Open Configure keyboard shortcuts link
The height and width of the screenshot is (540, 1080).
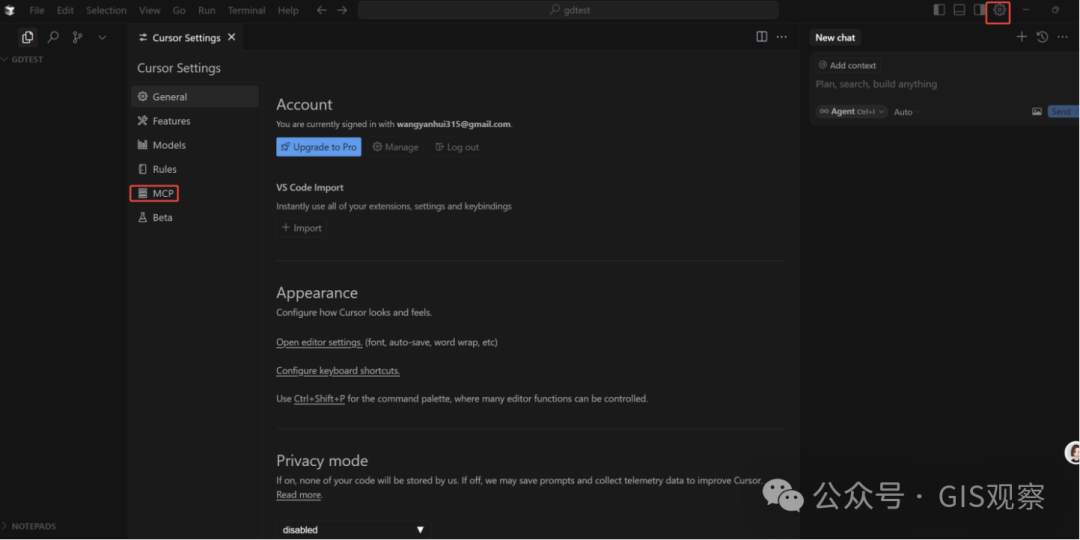click(x=338, y=371)
